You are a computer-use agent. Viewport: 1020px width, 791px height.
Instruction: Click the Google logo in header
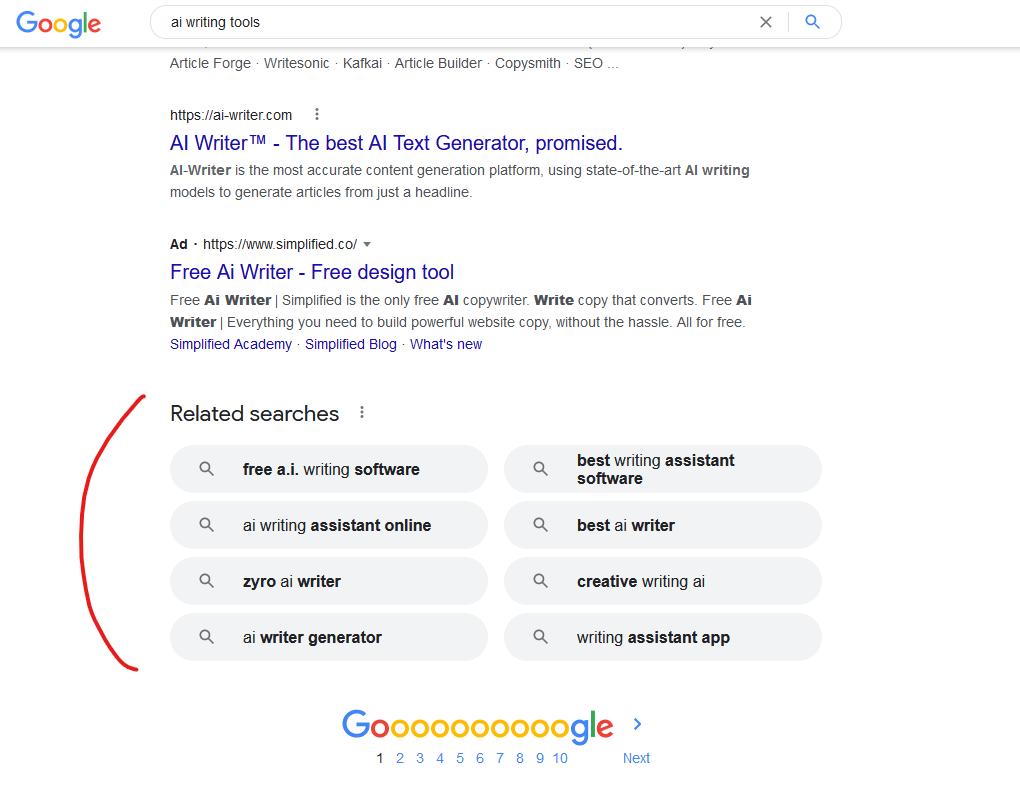click(58, 23)
